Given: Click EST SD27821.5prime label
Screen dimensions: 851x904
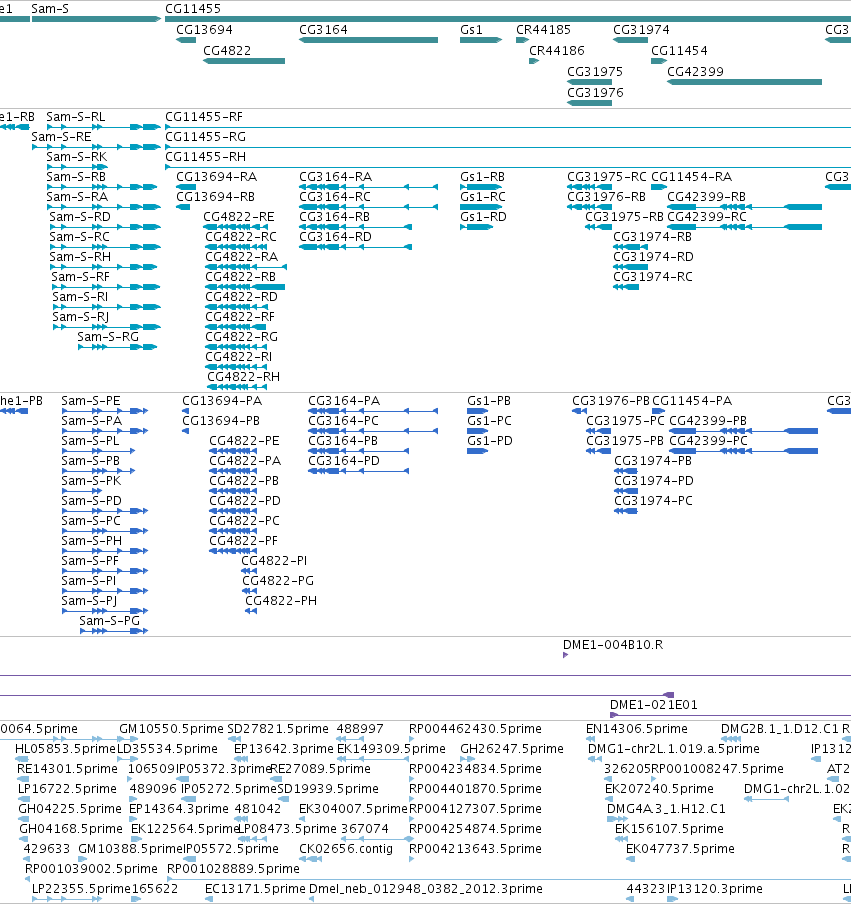Looking at the screenshot, I should (278, 729).
